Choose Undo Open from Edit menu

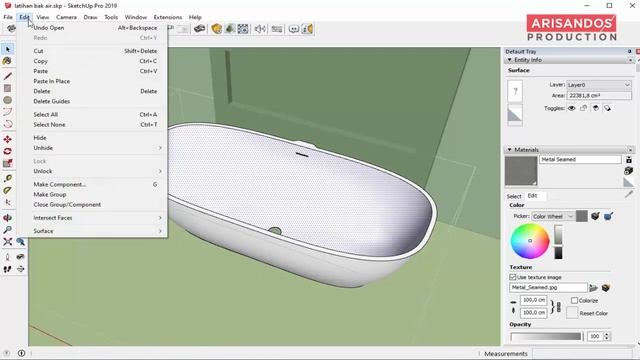97,28
